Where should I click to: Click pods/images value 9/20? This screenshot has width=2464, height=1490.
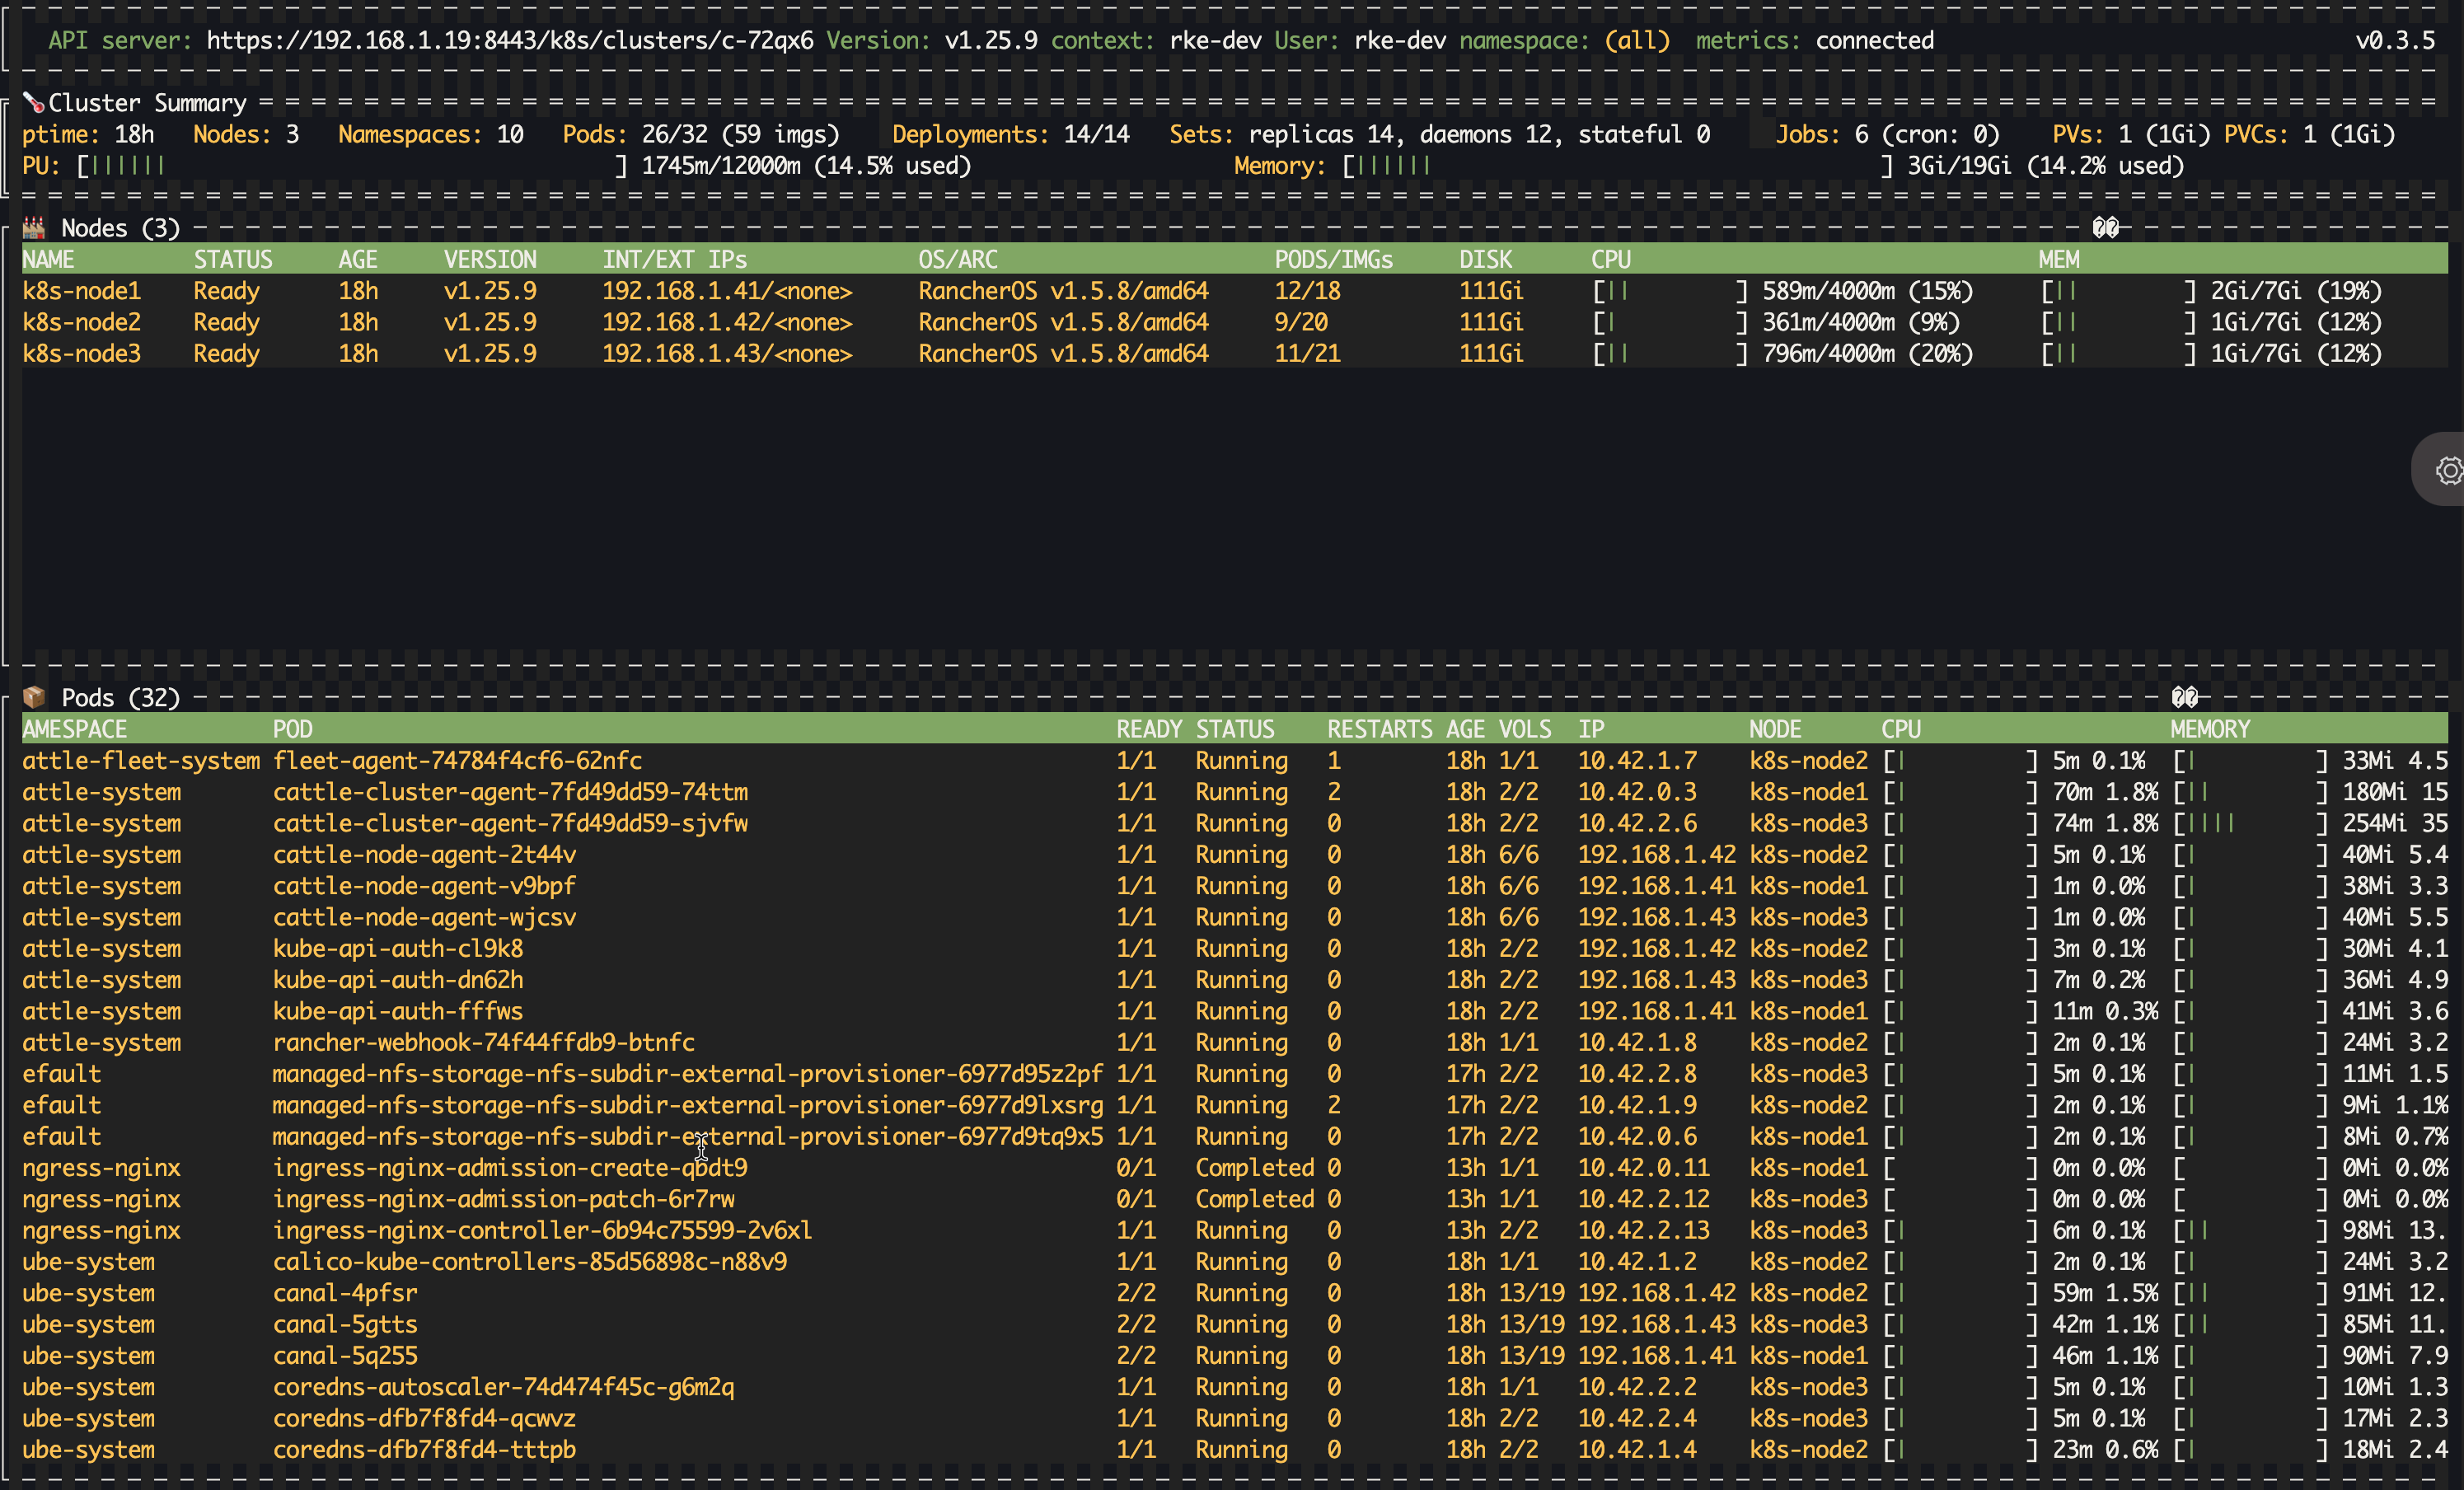[1301, 322]
